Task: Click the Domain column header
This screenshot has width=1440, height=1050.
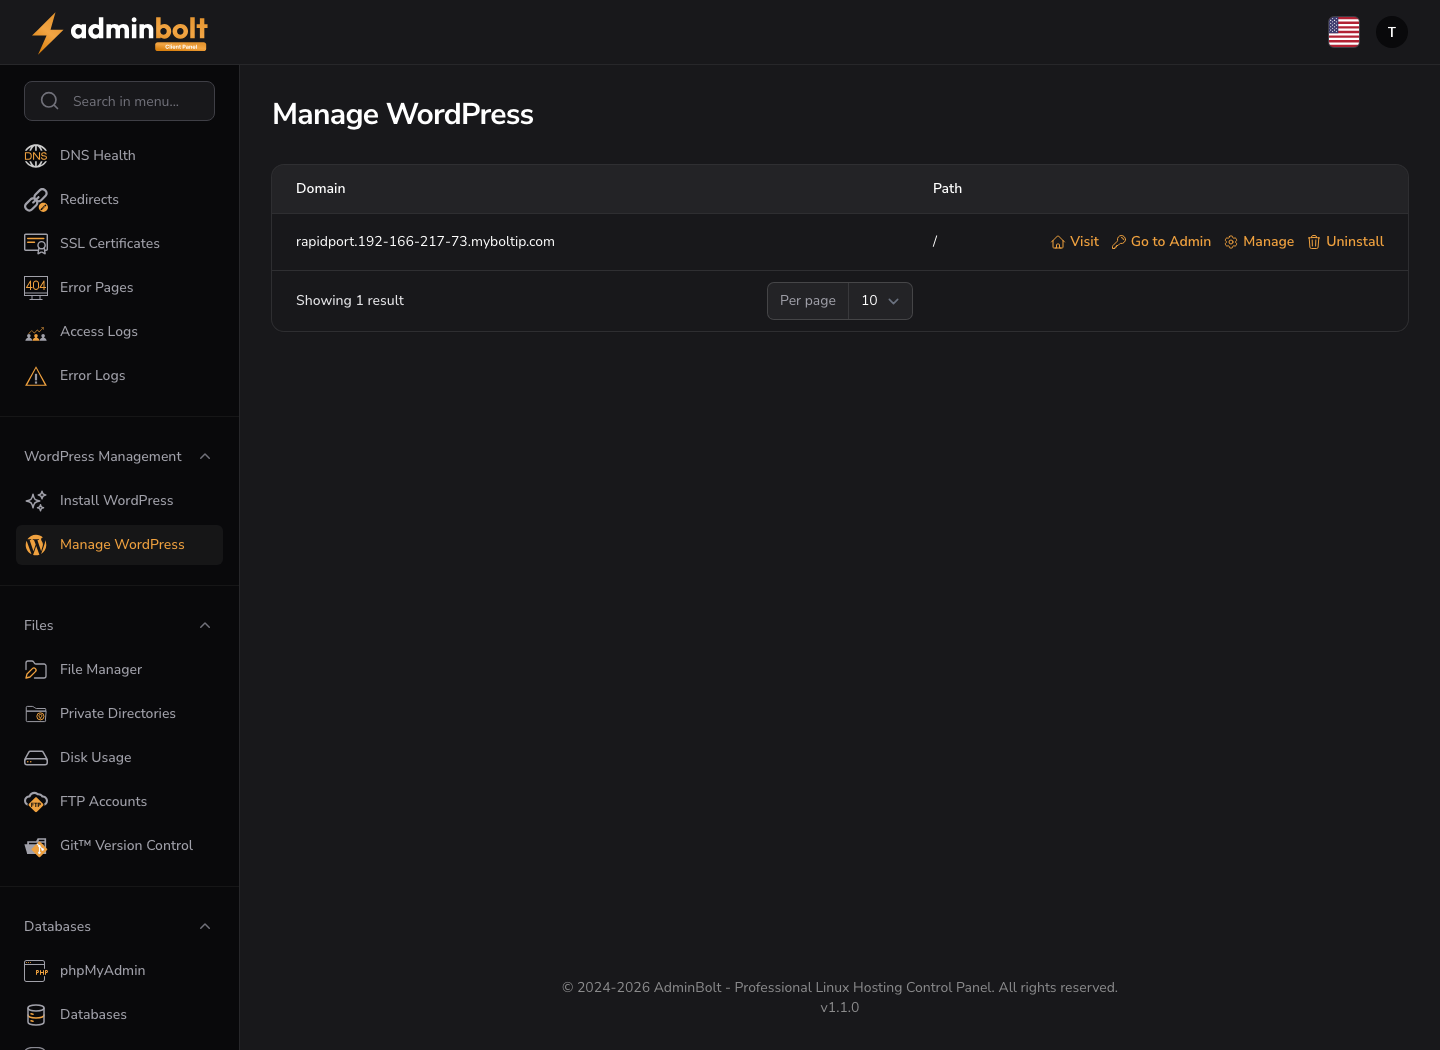Action: pos(321,188)
